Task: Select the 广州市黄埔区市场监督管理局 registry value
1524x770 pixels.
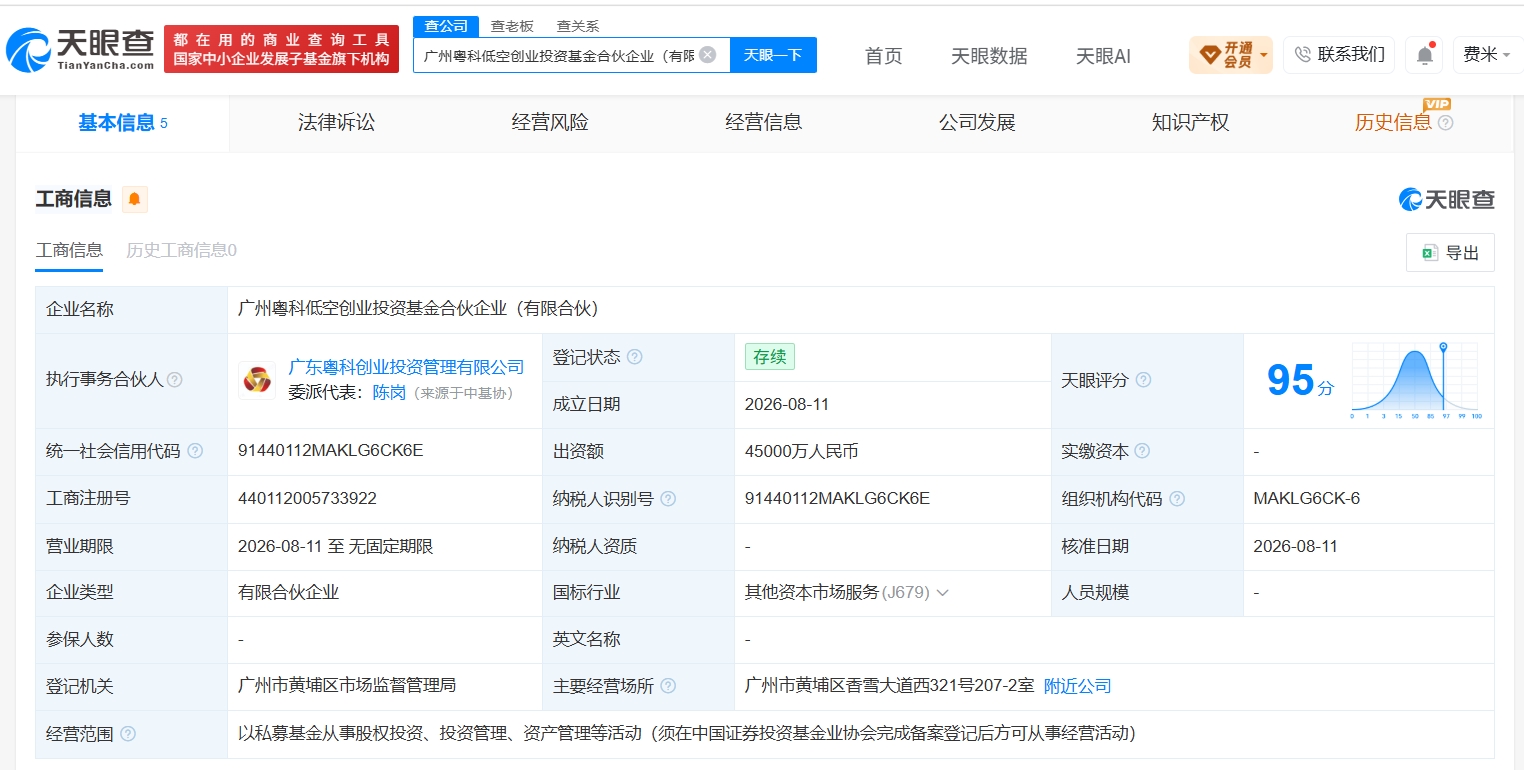Action: [347, 686]
